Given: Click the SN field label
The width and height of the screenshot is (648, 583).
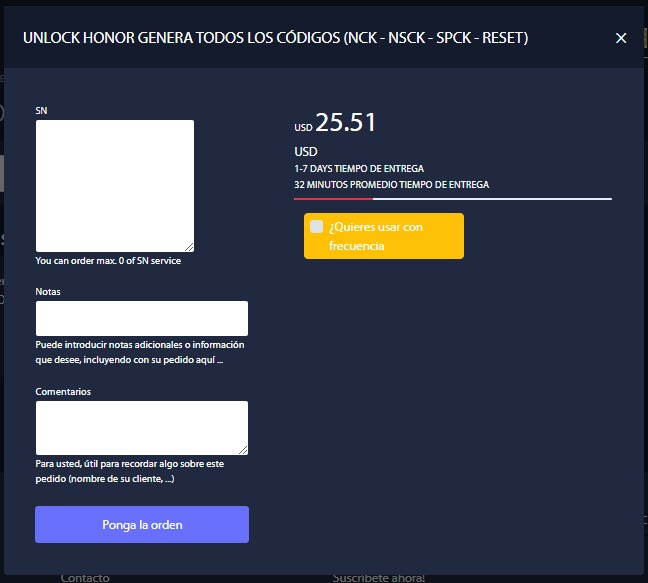Looking at the screenshot, I should pyautogui.click(x=41, y=111).
